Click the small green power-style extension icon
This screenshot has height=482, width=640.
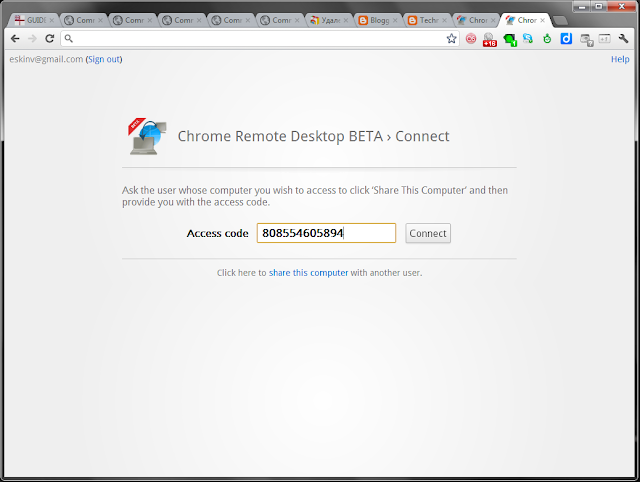pyautogui.click(x=547, y=38)
